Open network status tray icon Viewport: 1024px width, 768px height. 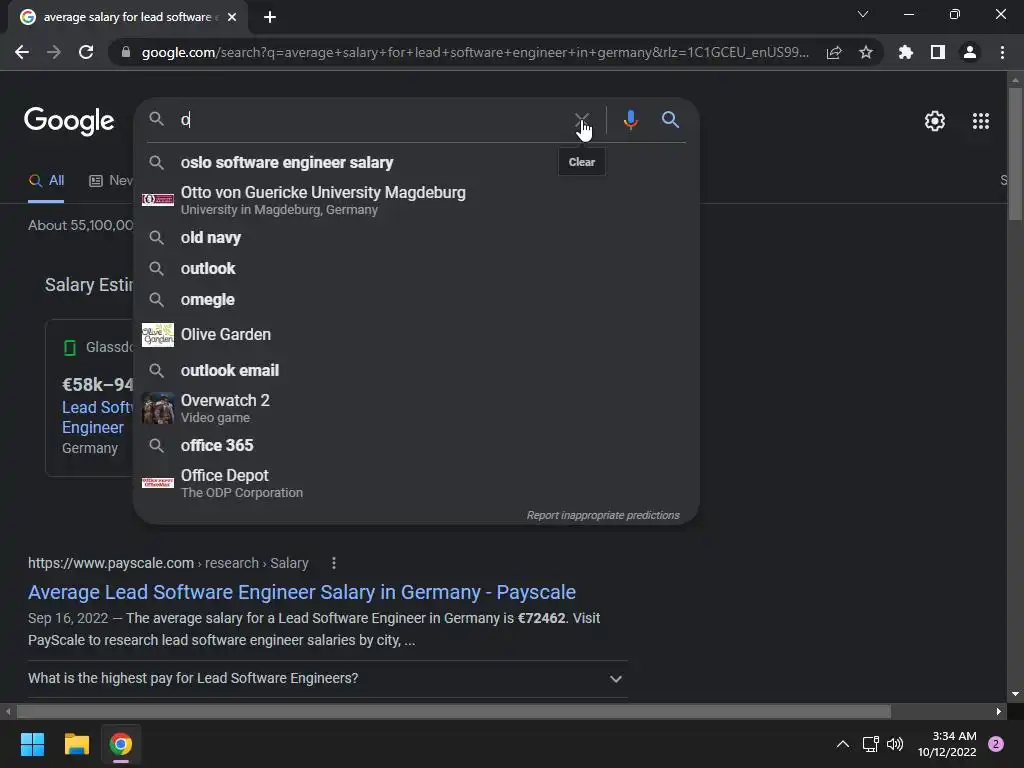tap(870, 744)
